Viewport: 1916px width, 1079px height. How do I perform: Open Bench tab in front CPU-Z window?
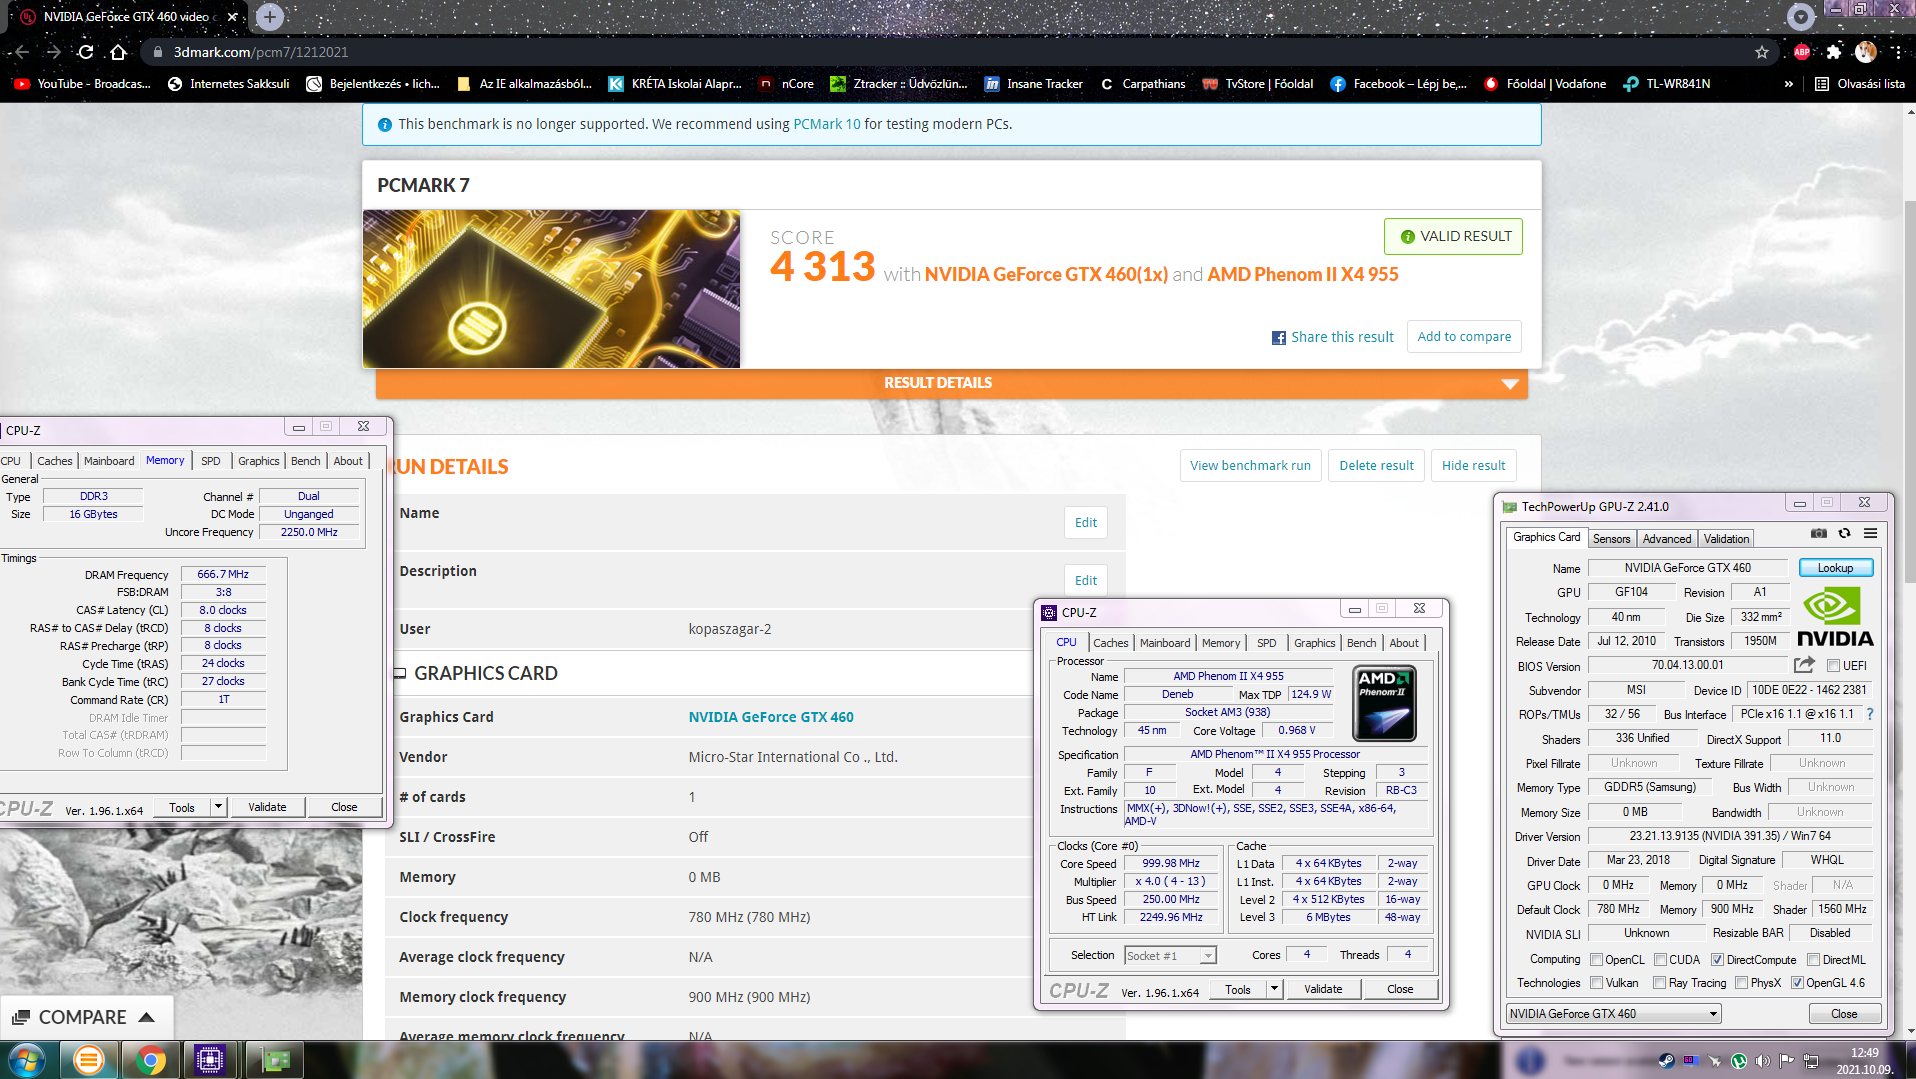click(1361, 643)
